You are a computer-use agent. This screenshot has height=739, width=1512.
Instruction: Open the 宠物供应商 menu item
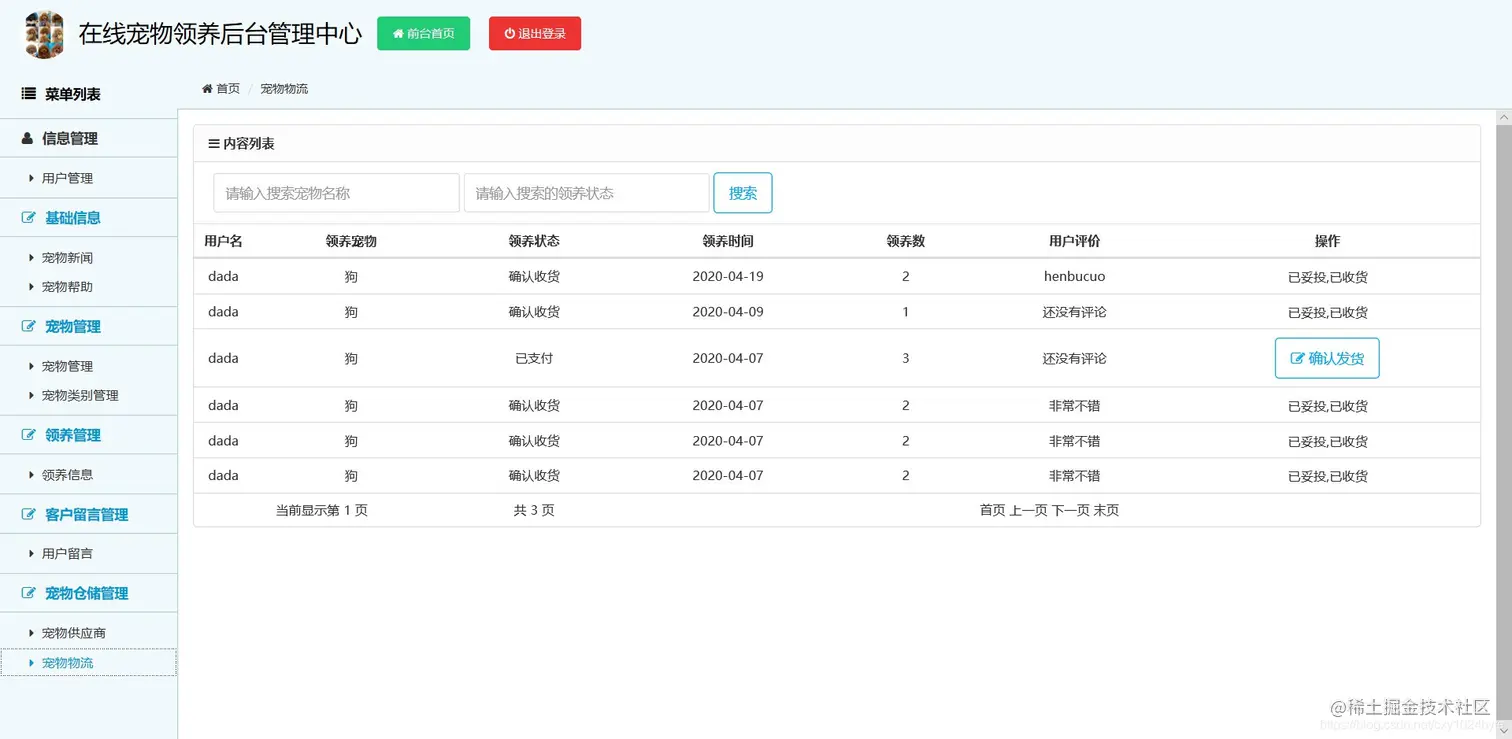pos(74,633)
